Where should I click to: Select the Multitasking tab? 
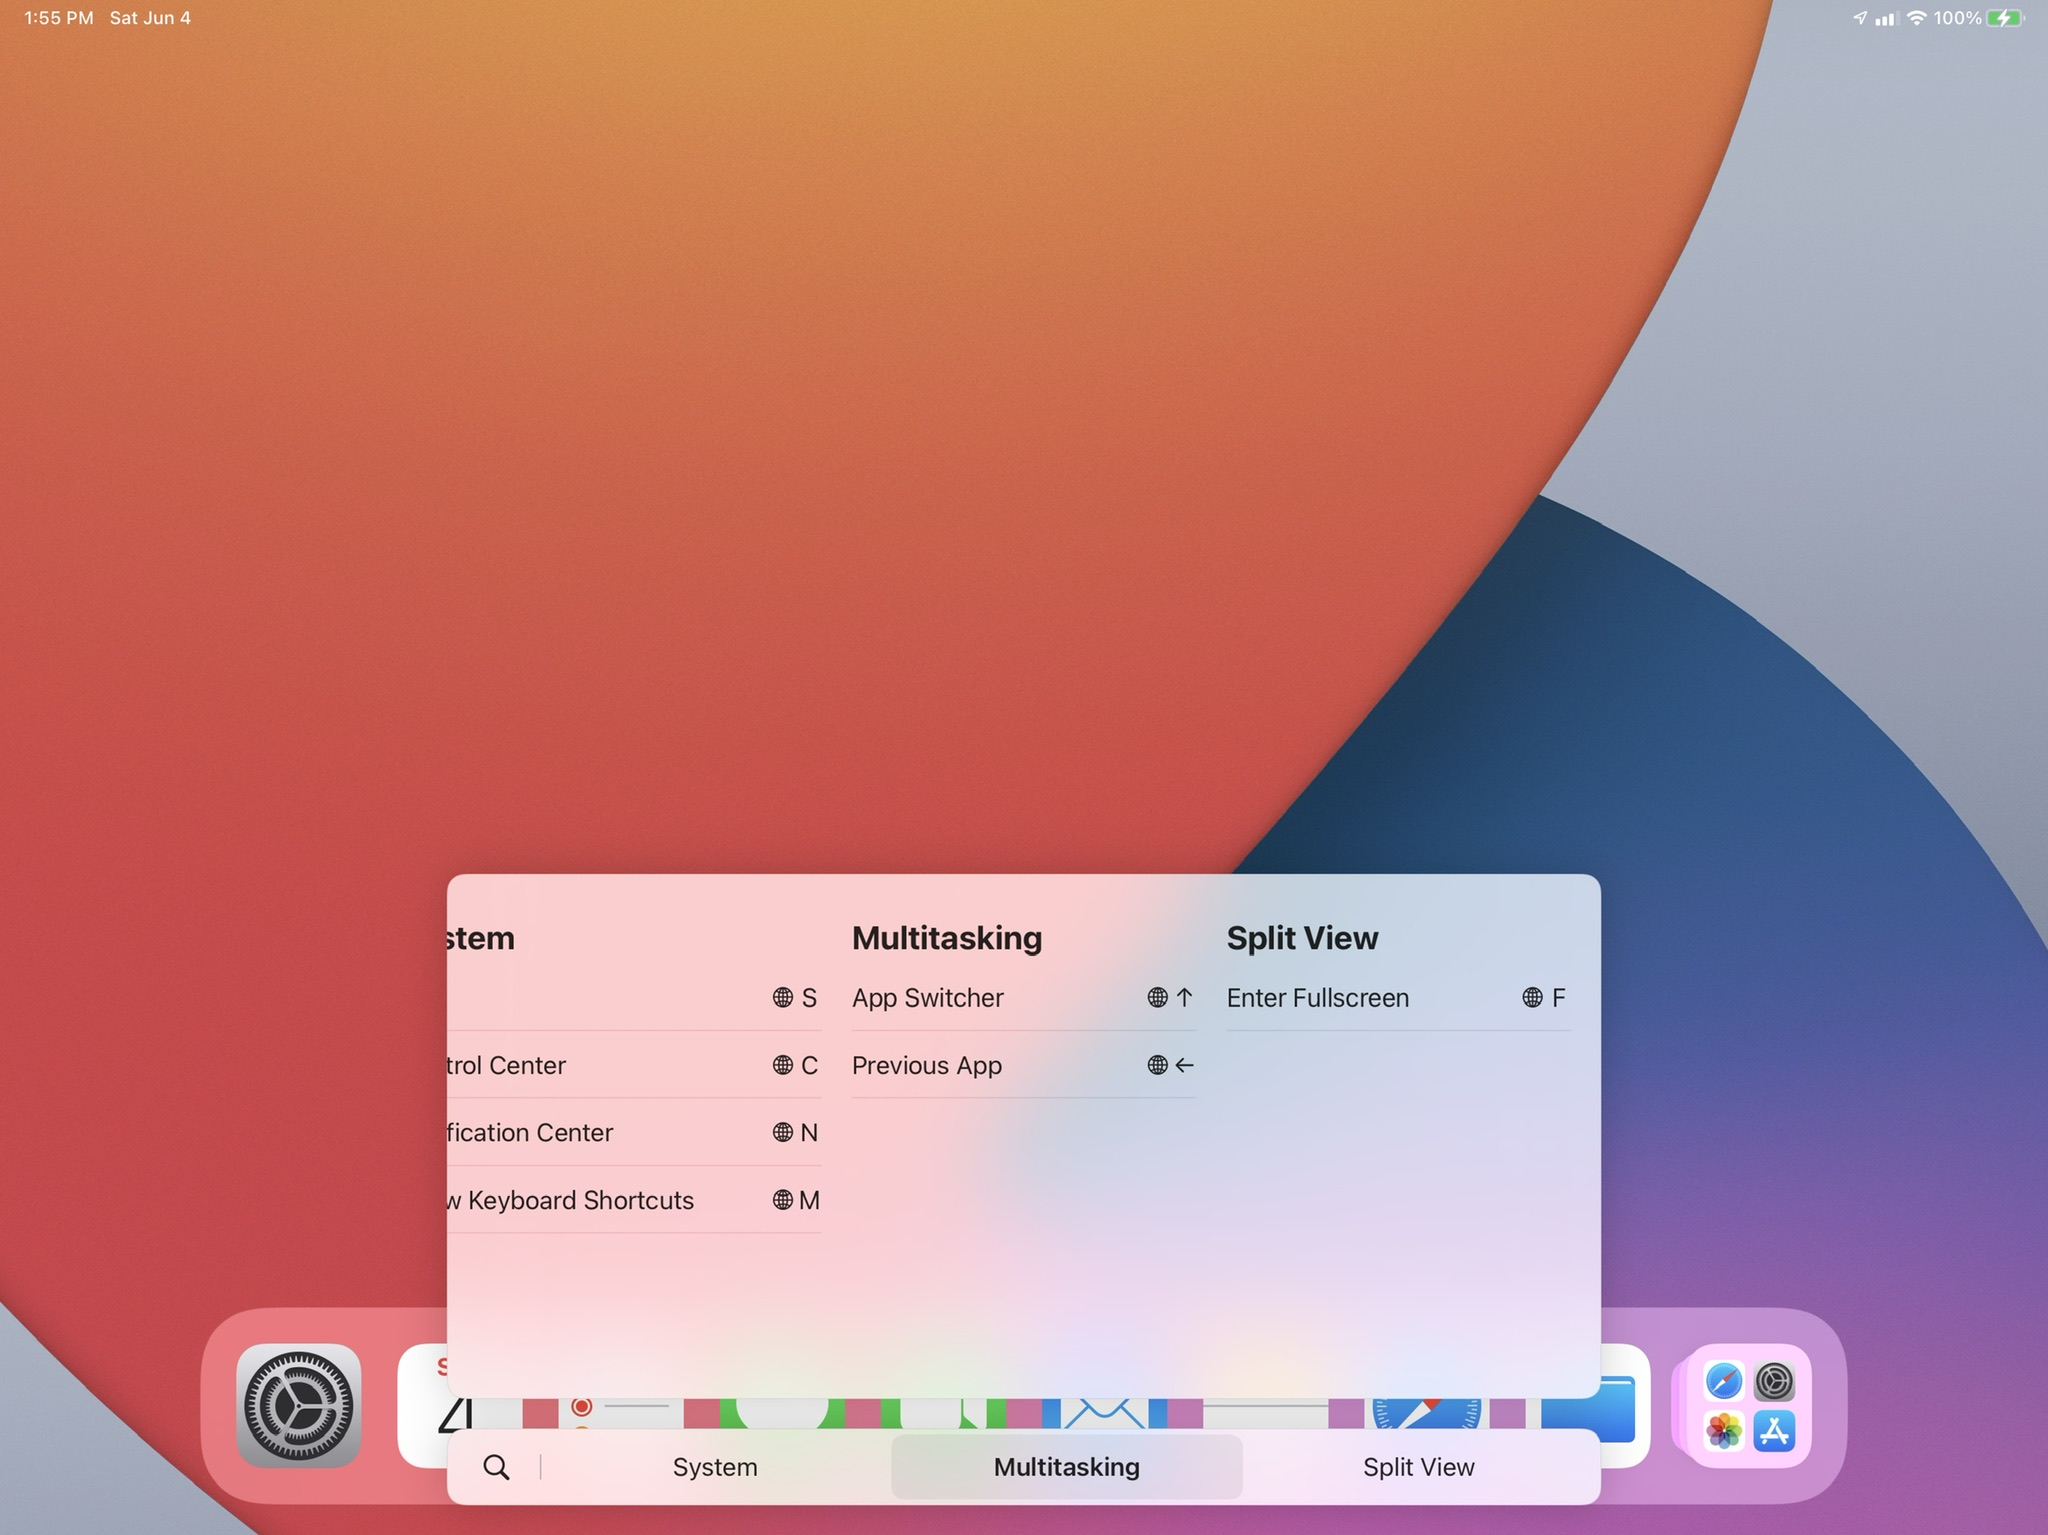(x=1066, y=1467)
